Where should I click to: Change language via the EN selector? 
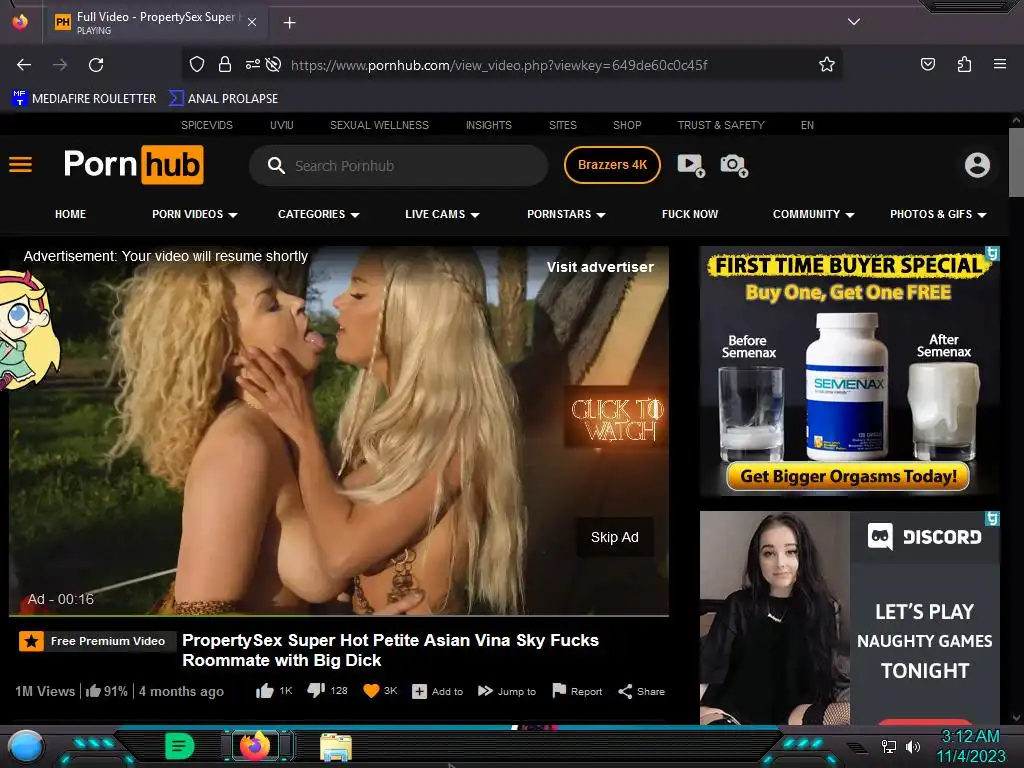(807, 125)
